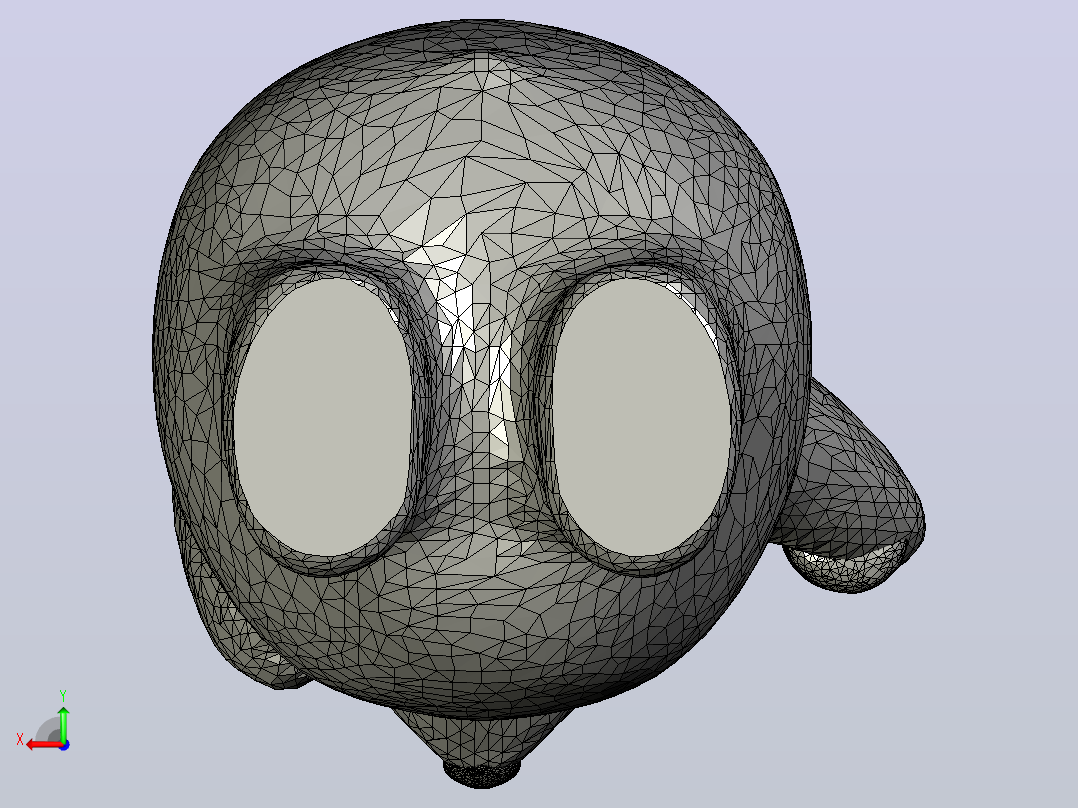Image resolution: width=1078 pixels, height=808 pixels.
Task: Select the flat face inside the right eye opening
Action: pos(641,417)
